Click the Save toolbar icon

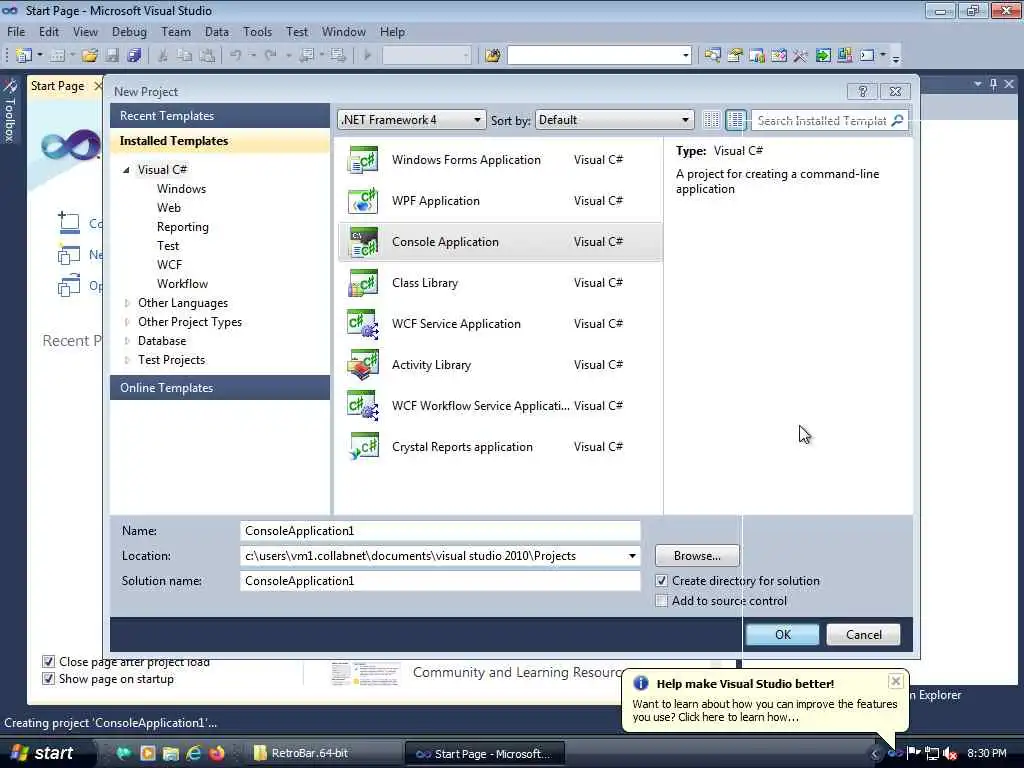coord(112,56)
